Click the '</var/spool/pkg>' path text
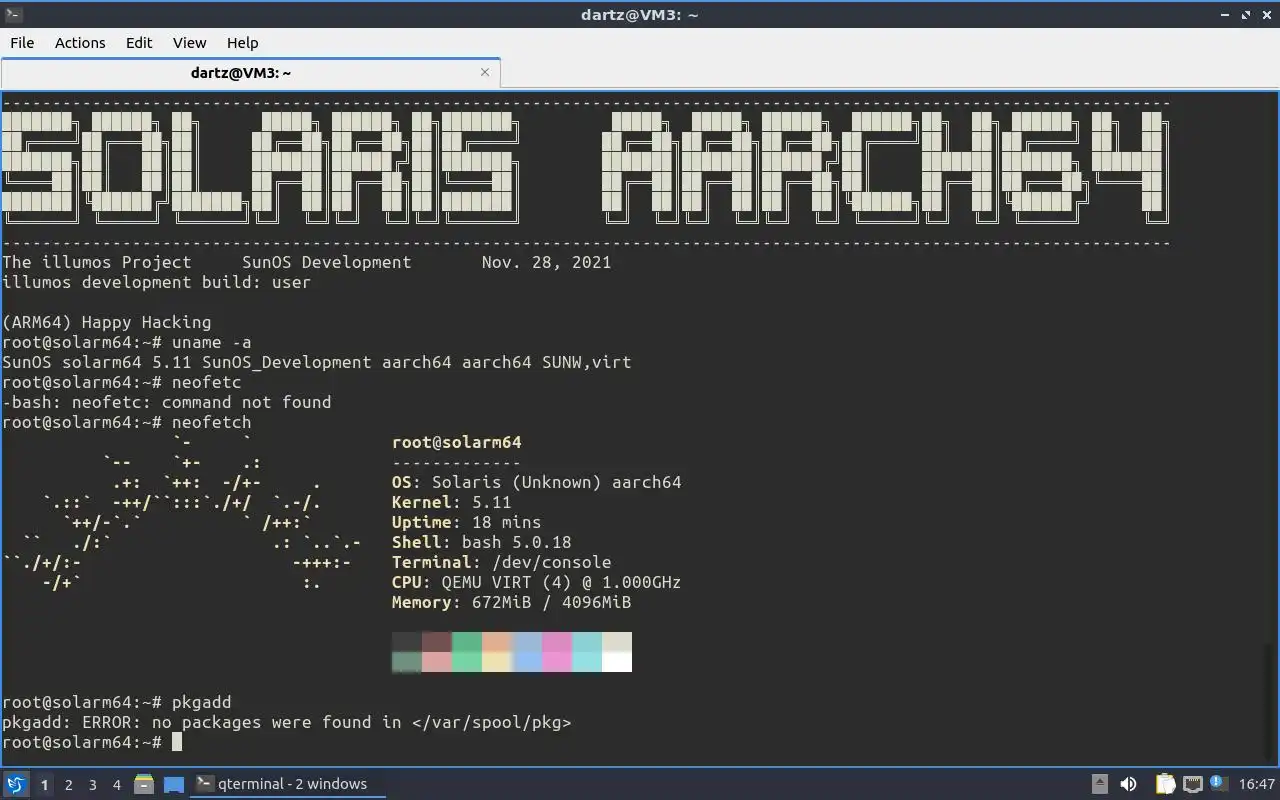This screenshot has height=800, width=1280. click(x=491, y=722)
